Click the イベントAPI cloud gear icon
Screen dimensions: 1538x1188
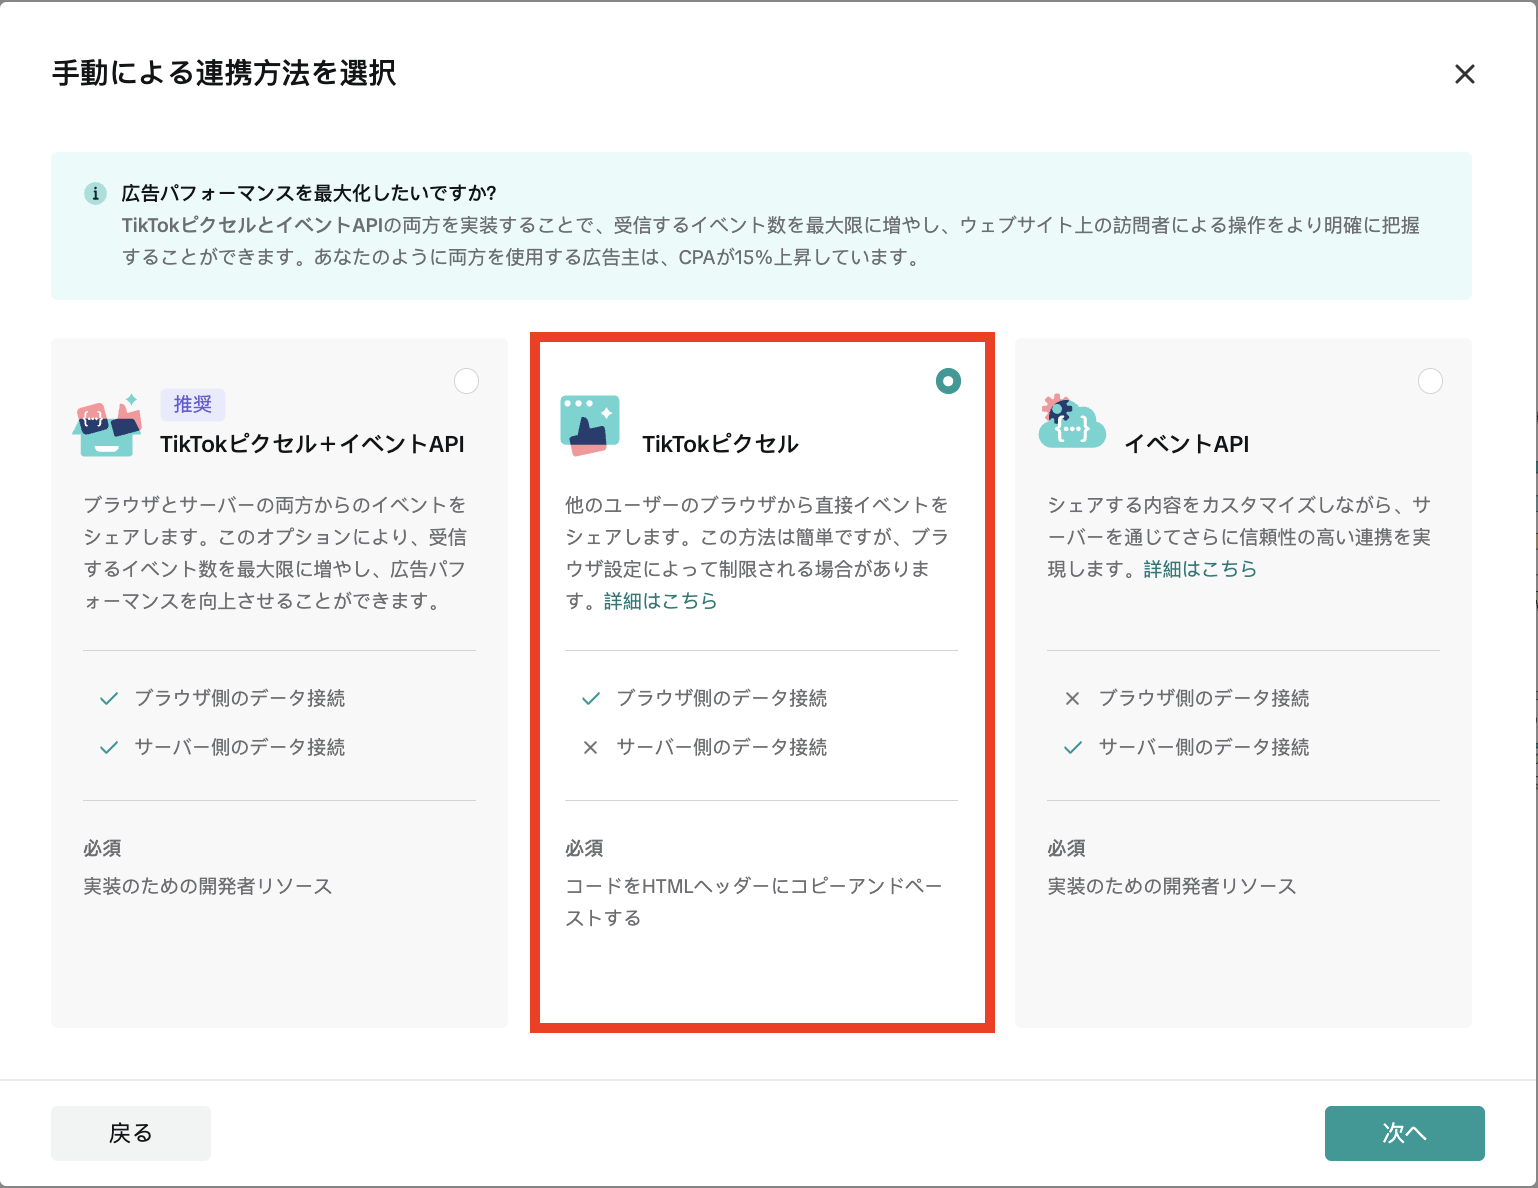click(1072, 422)
